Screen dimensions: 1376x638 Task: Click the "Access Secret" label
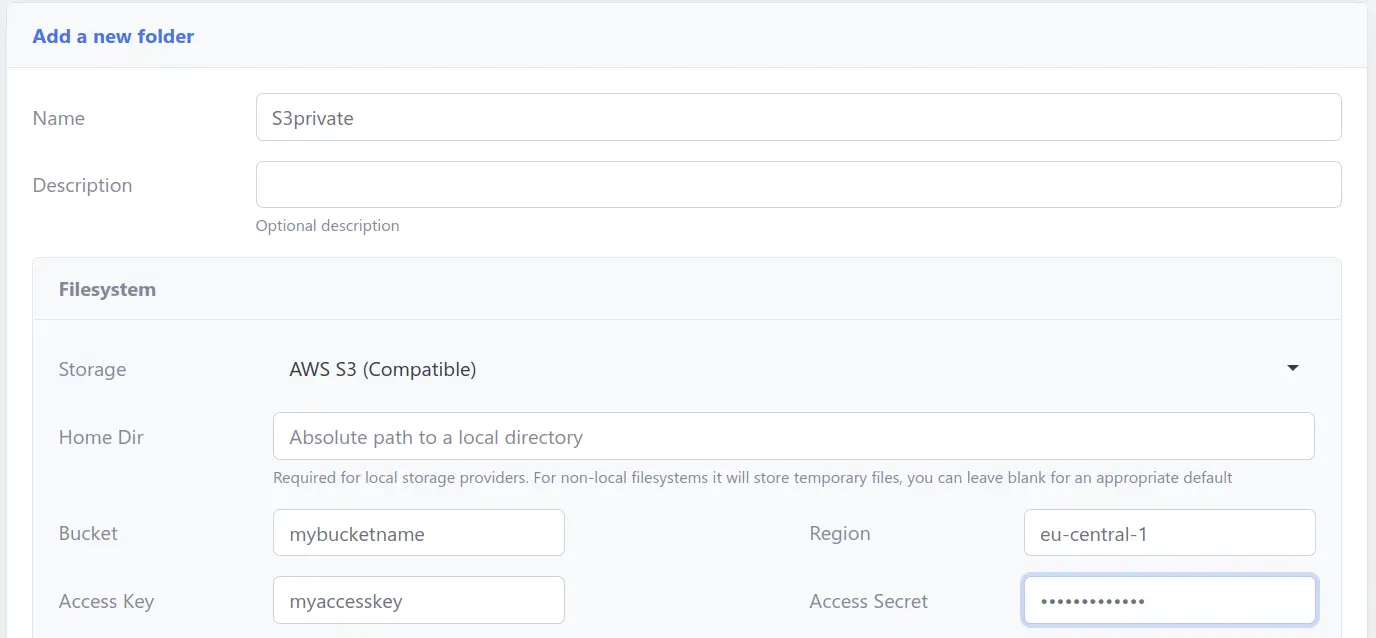(x=869, y=601)
